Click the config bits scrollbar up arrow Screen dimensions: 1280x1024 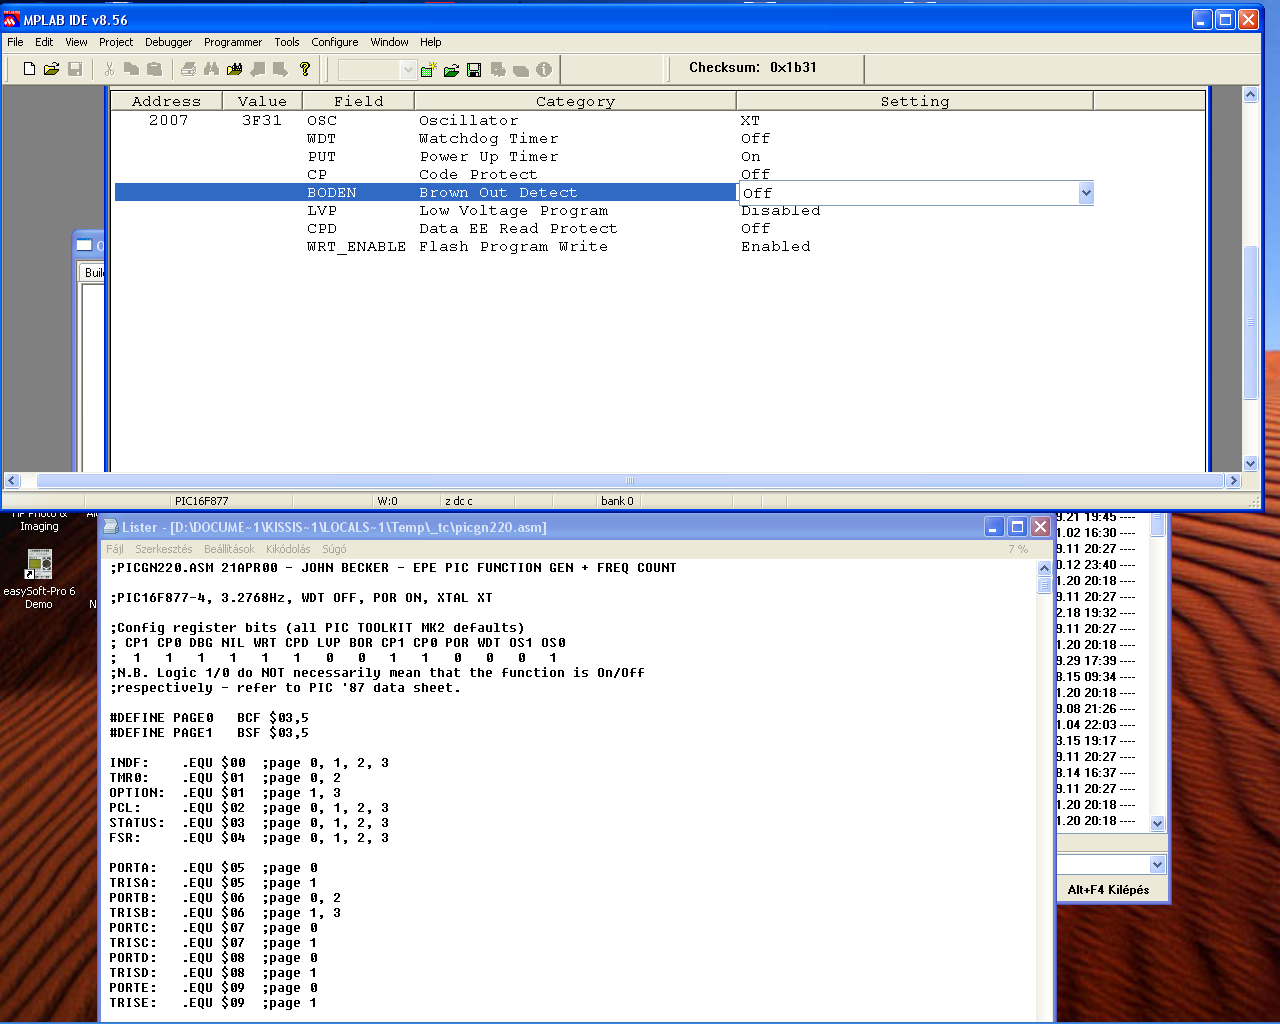click(1250, 95)
